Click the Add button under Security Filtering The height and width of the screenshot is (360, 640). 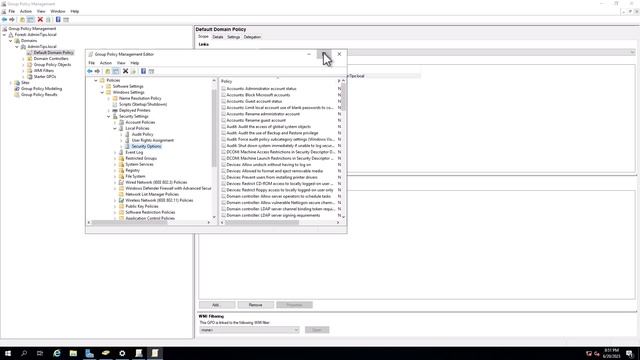click(x=217, y=305)
